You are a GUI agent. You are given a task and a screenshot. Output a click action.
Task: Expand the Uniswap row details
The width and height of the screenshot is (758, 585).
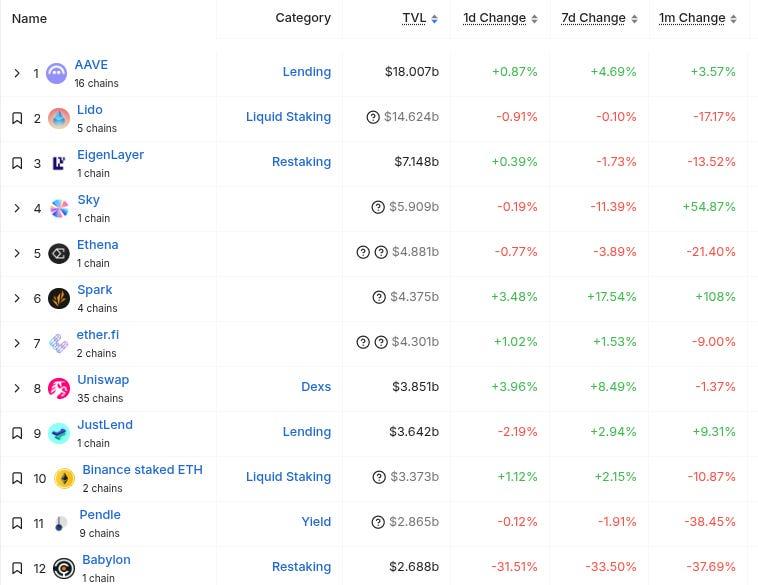point(17,388)
